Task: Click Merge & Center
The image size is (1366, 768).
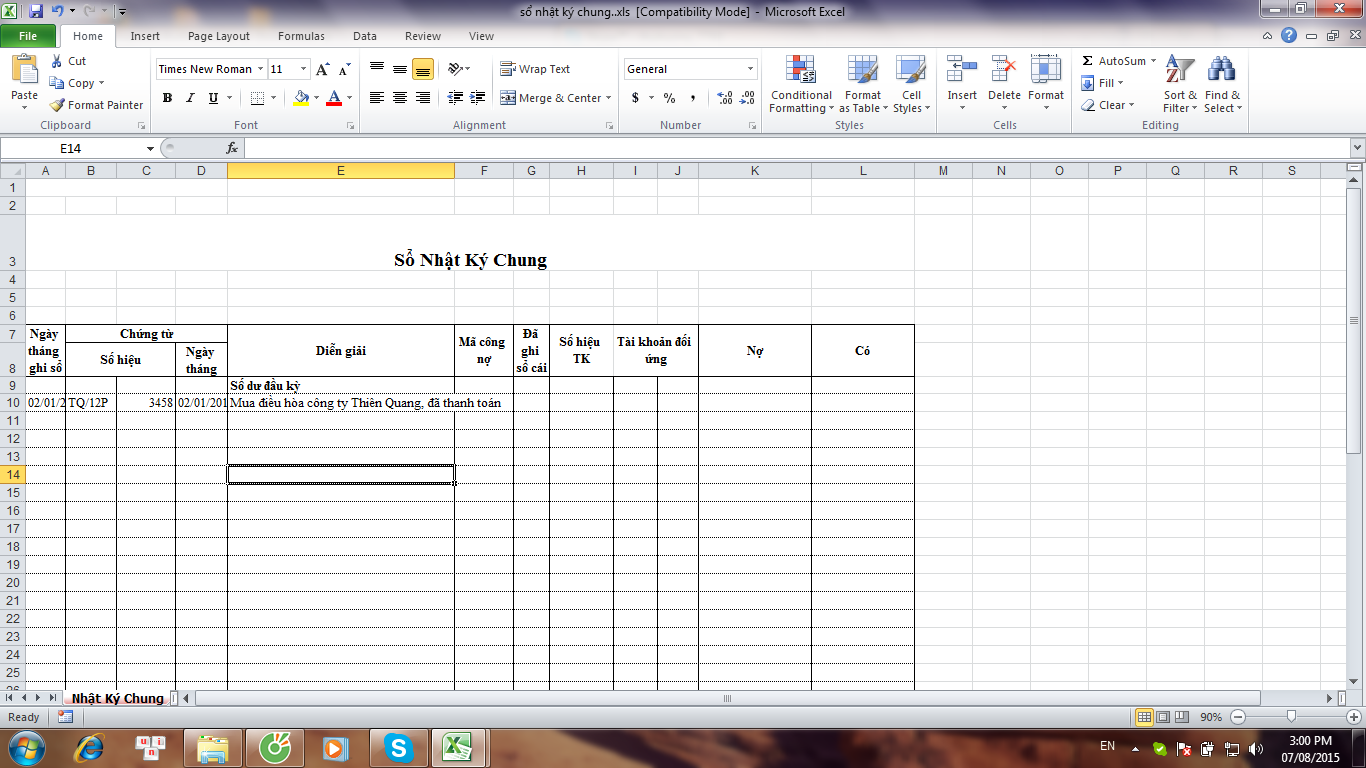Action: point(551,98)
